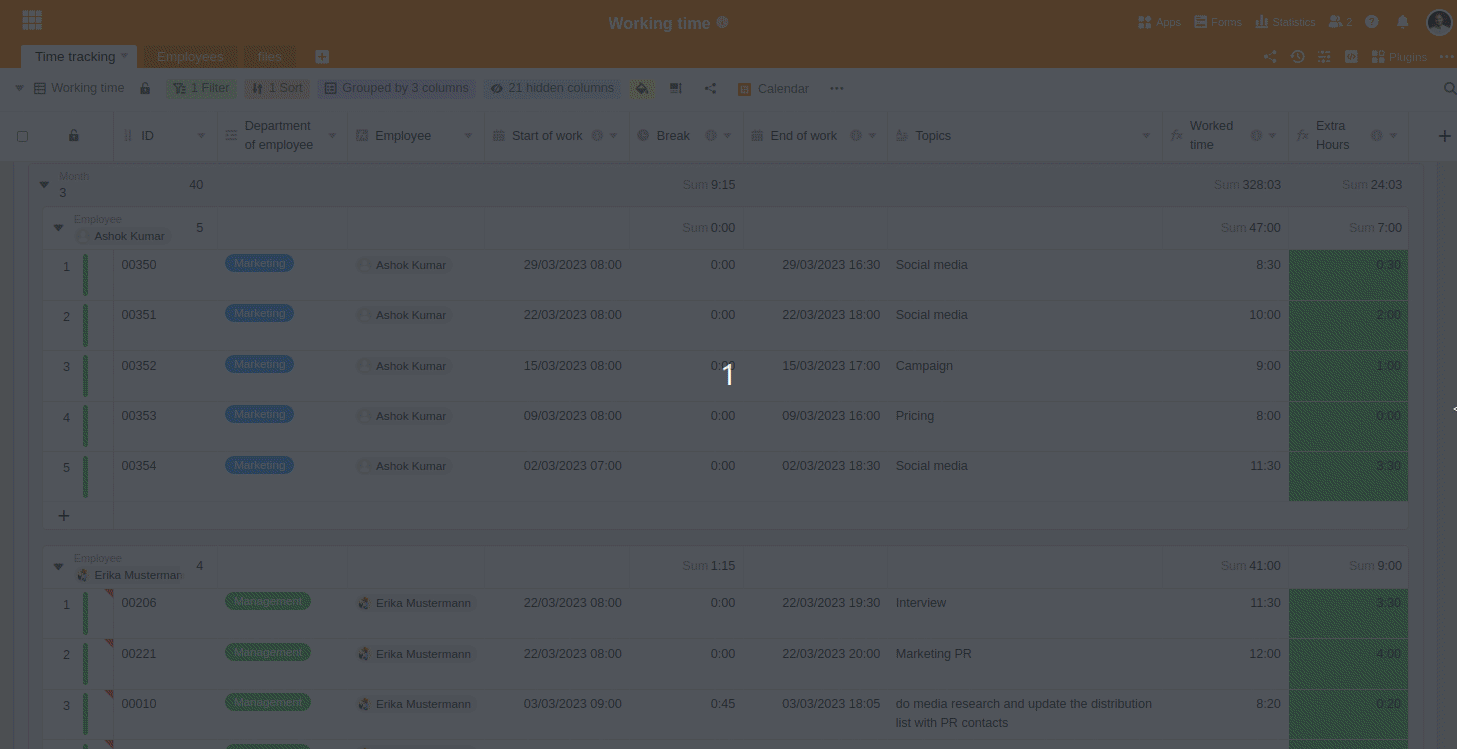Open Grouped by 3 columns settings
The image size is (1457, 749).
396,88
